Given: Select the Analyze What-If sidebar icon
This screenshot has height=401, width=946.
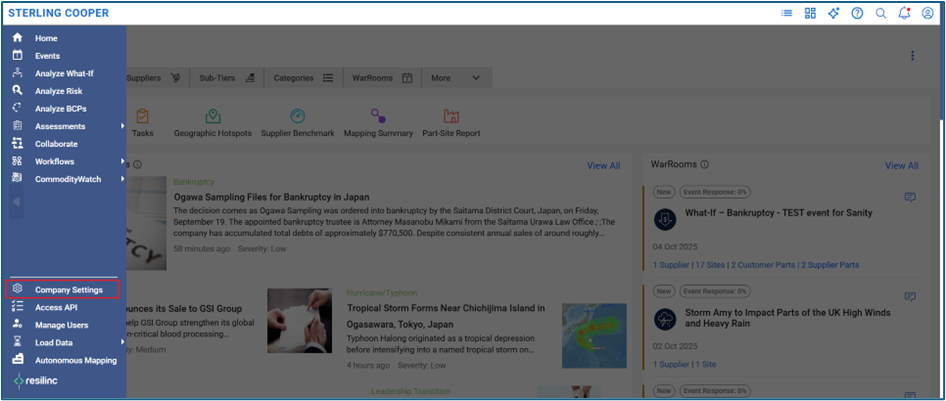Looking at the screenshot, I should coord(17,73).
